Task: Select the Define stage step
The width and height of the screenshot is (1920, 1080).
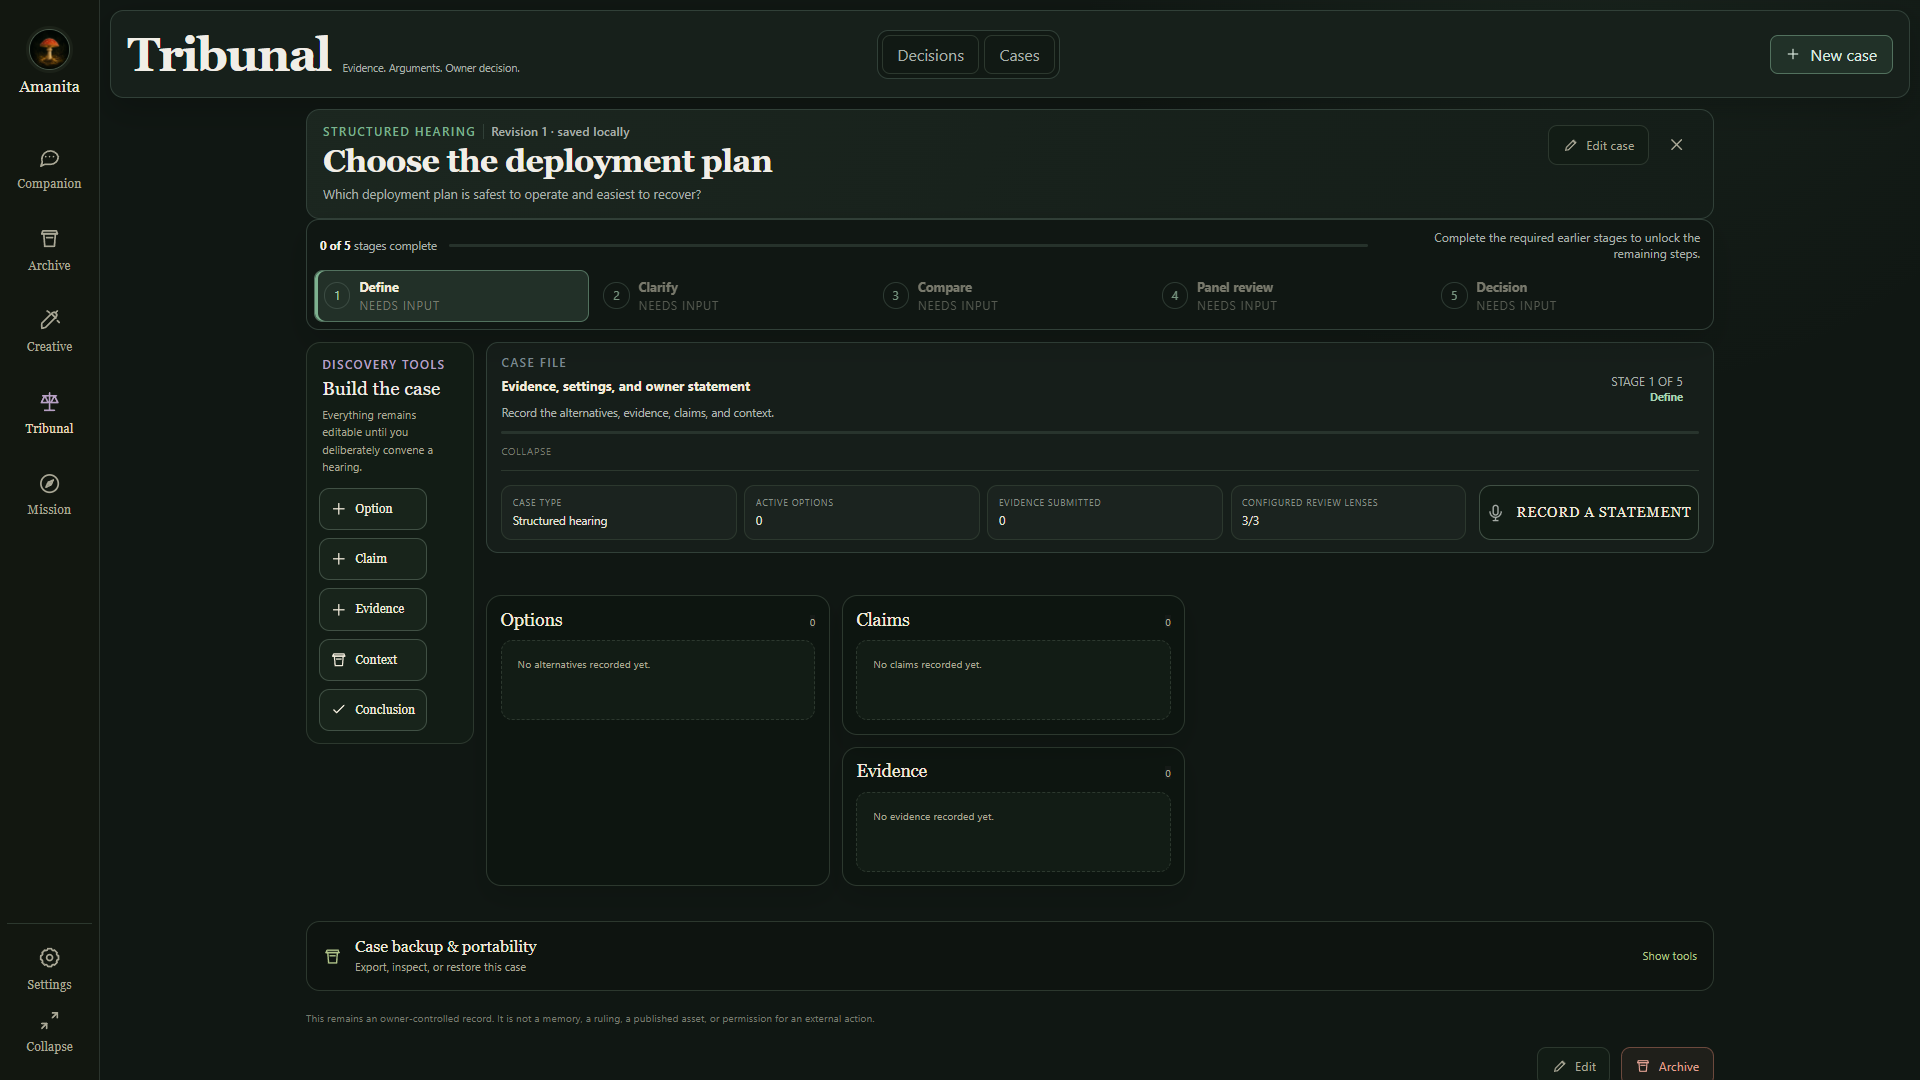Action: pos(452,296)
